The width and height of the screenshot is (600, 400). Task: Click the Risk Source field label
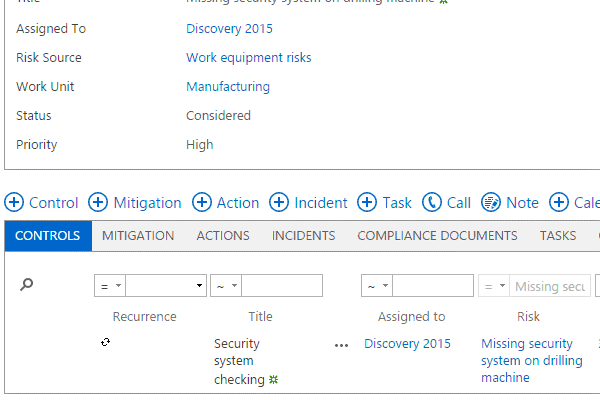pyautogui.click(x=49, y=58)
